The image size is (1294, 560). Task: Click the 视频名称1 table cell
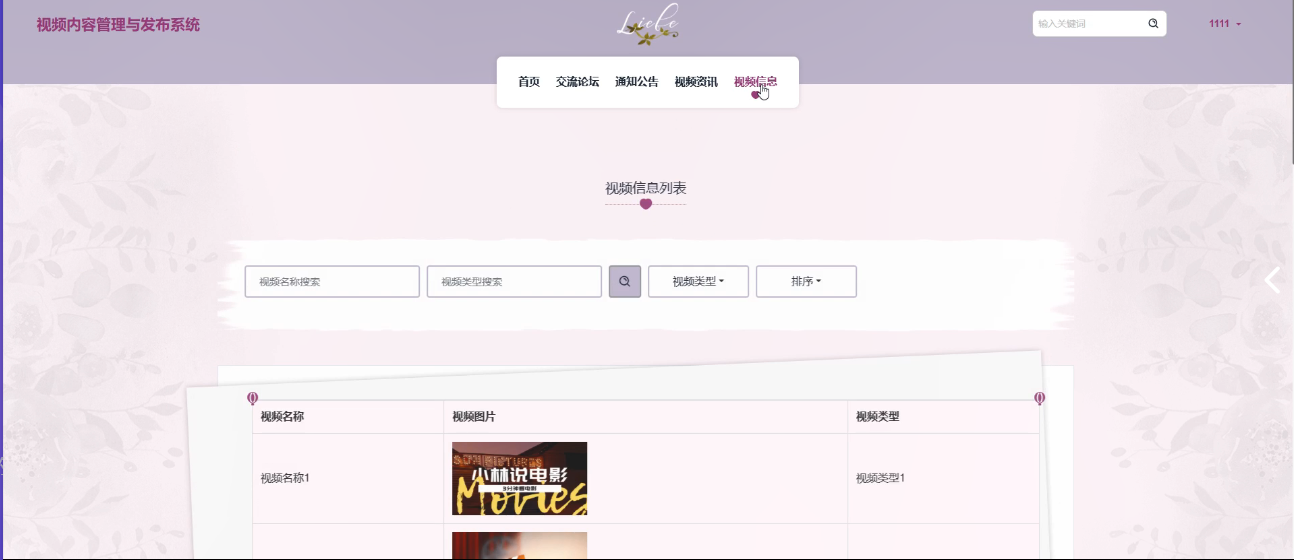click(348, 478)
